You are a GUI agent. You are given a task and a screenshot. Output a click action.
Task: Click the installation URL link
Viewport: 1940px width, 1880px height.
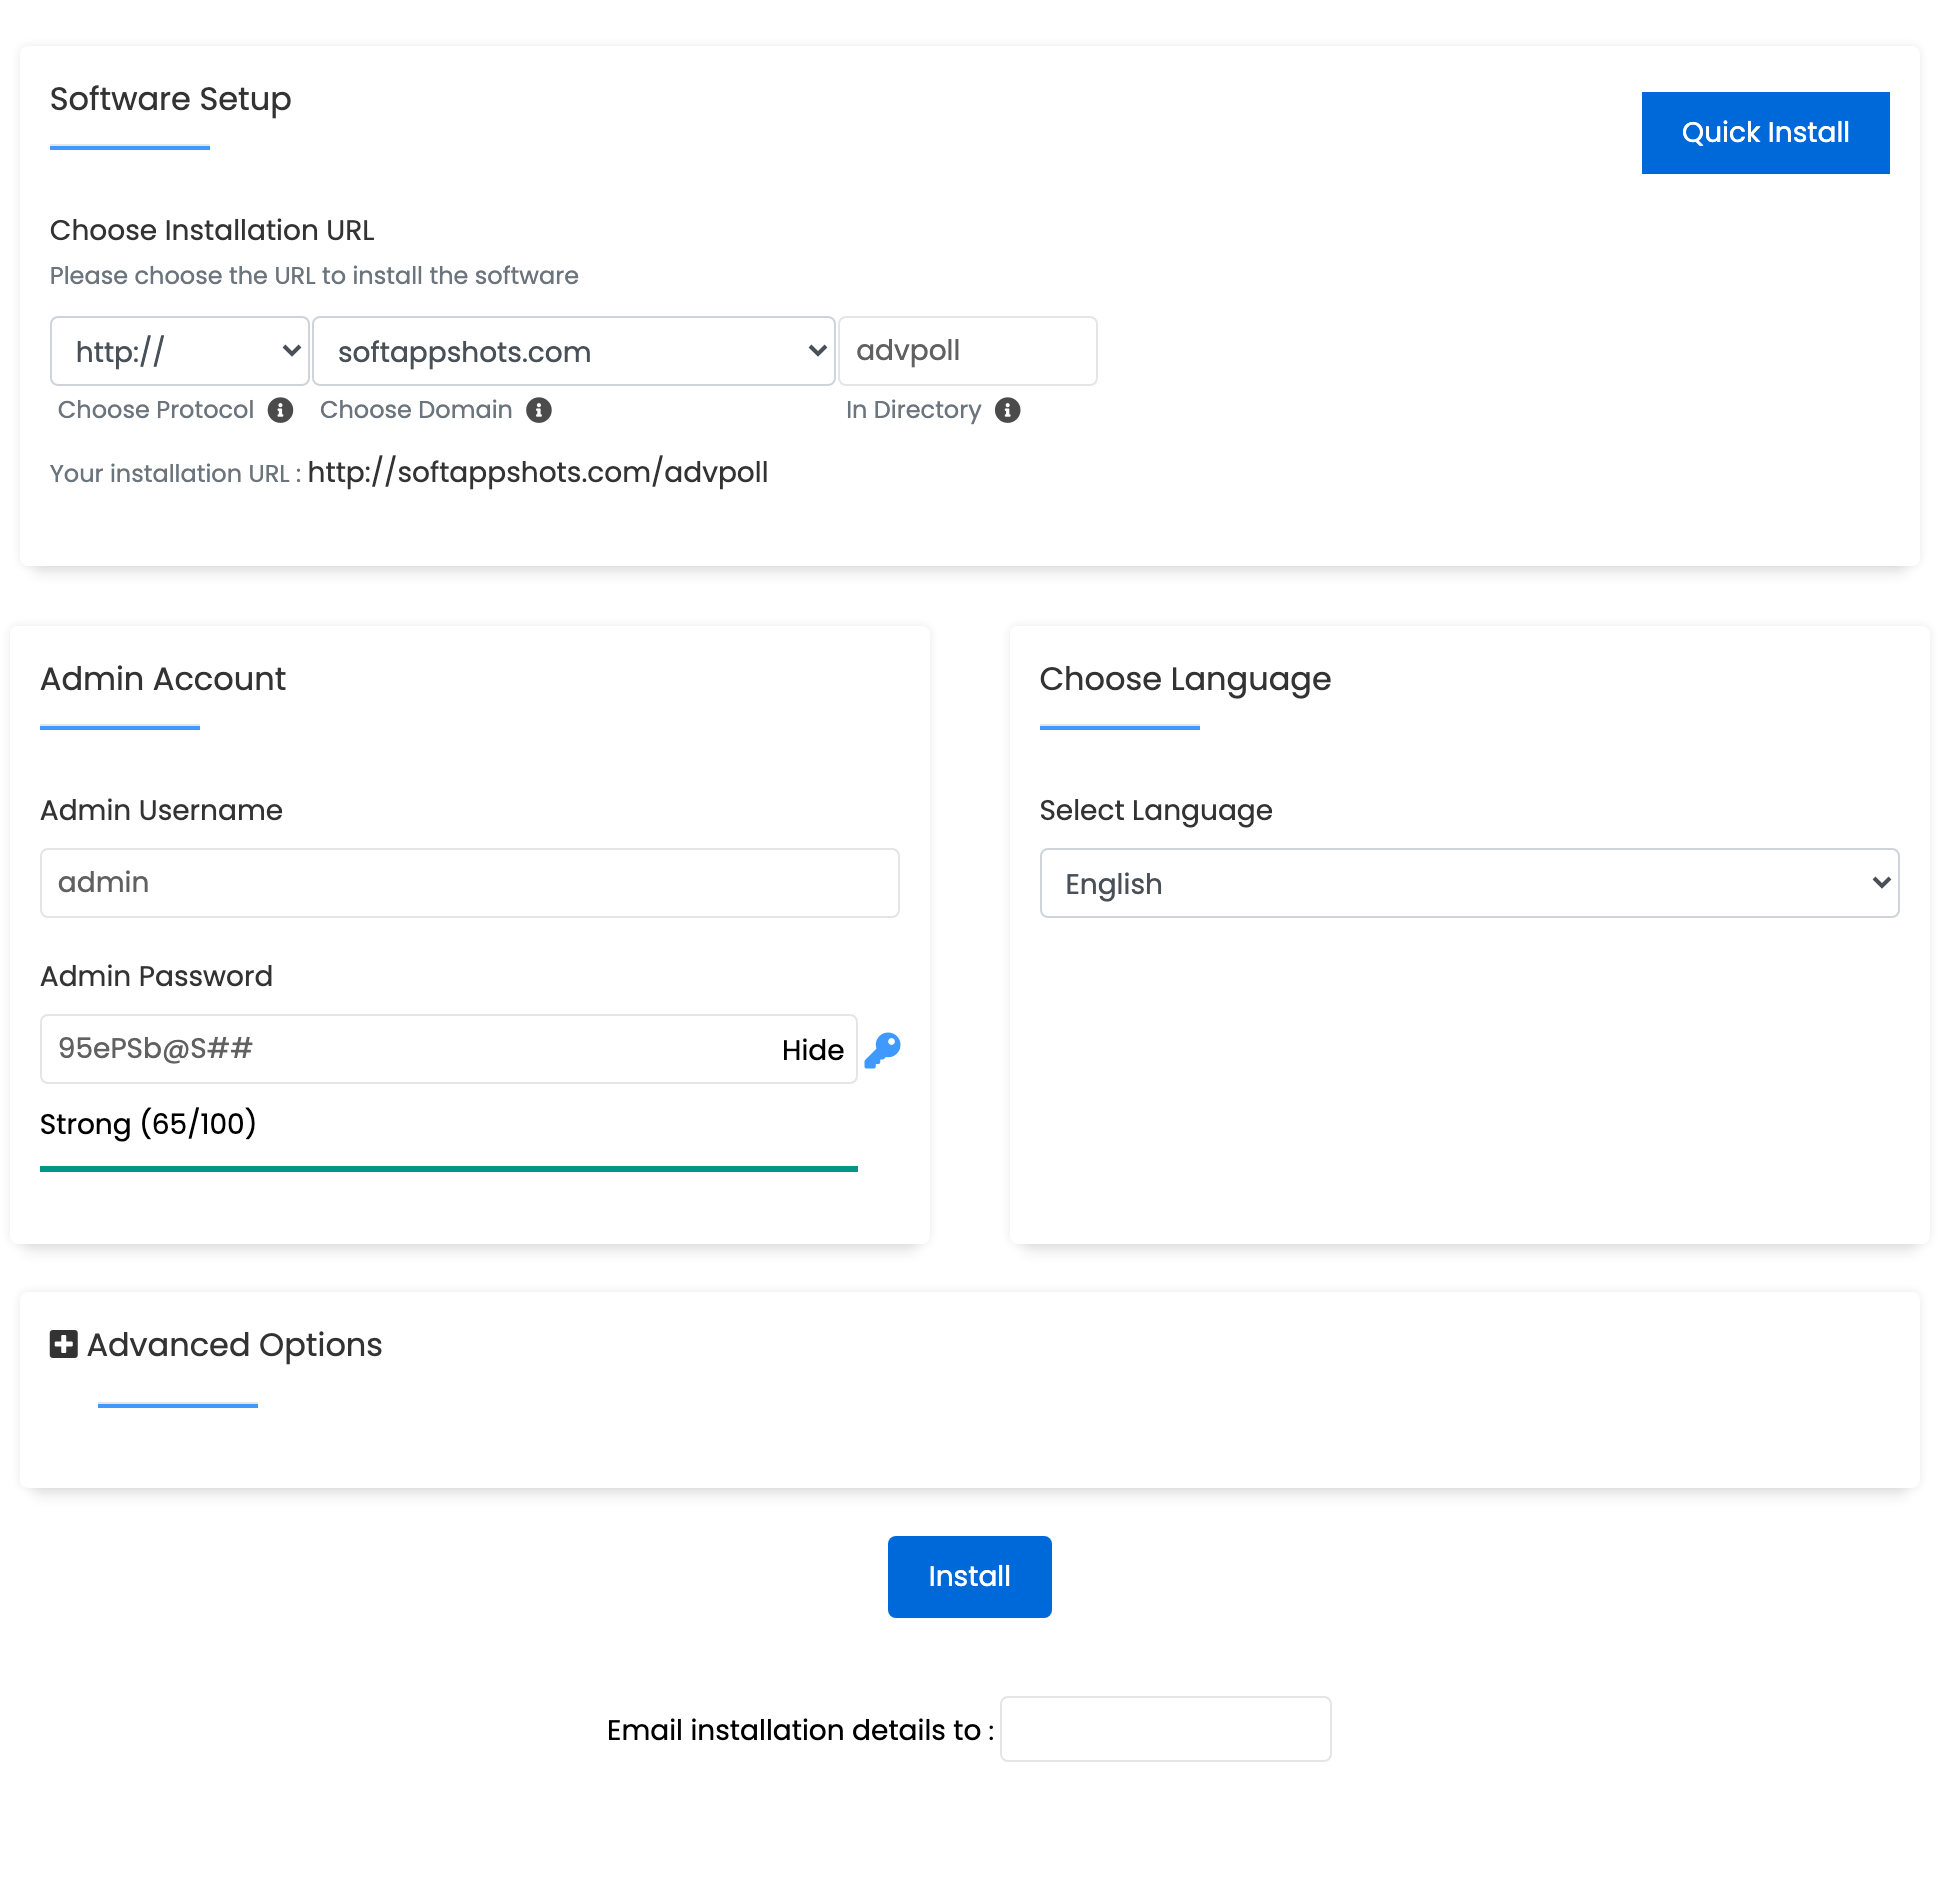538,472
